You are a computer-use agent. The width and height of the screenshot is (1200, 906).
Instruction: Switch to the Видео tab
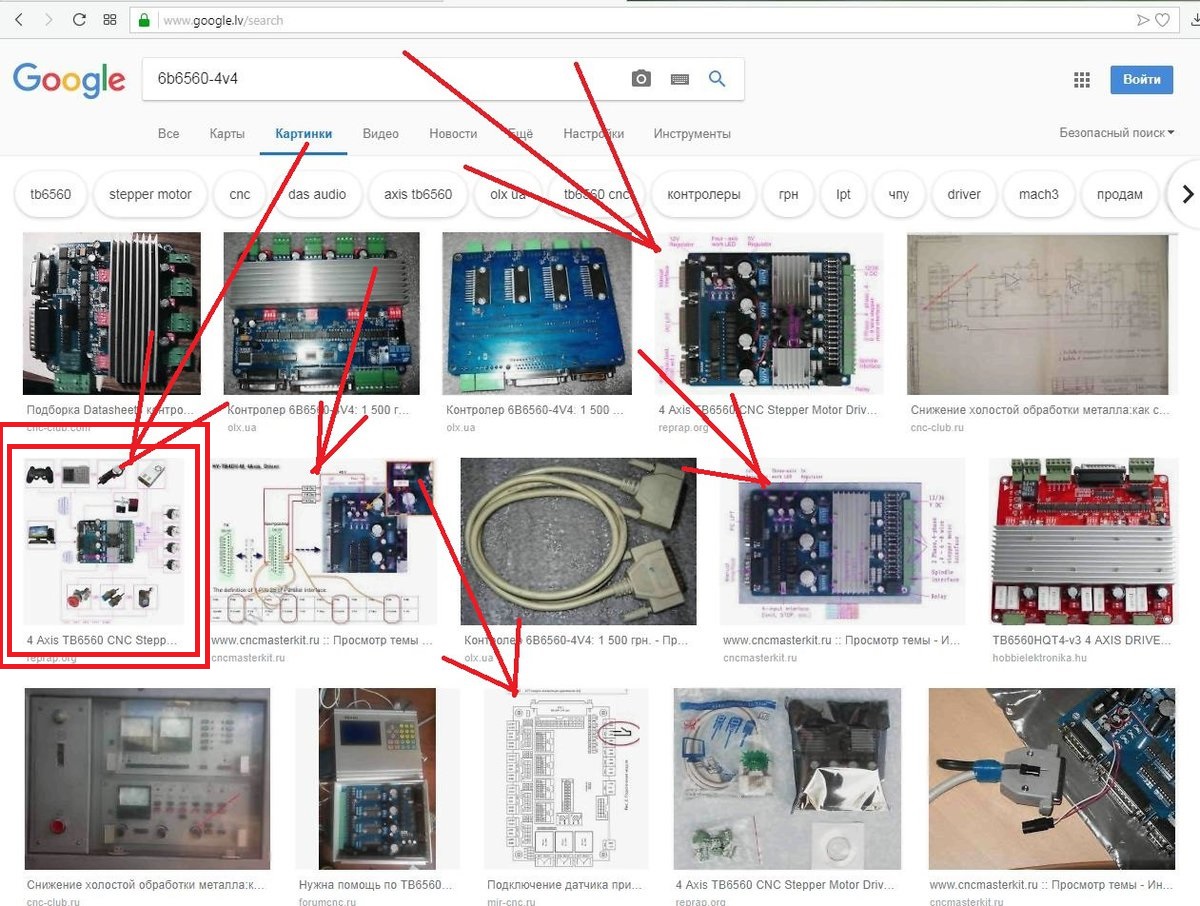click(380, 133)
